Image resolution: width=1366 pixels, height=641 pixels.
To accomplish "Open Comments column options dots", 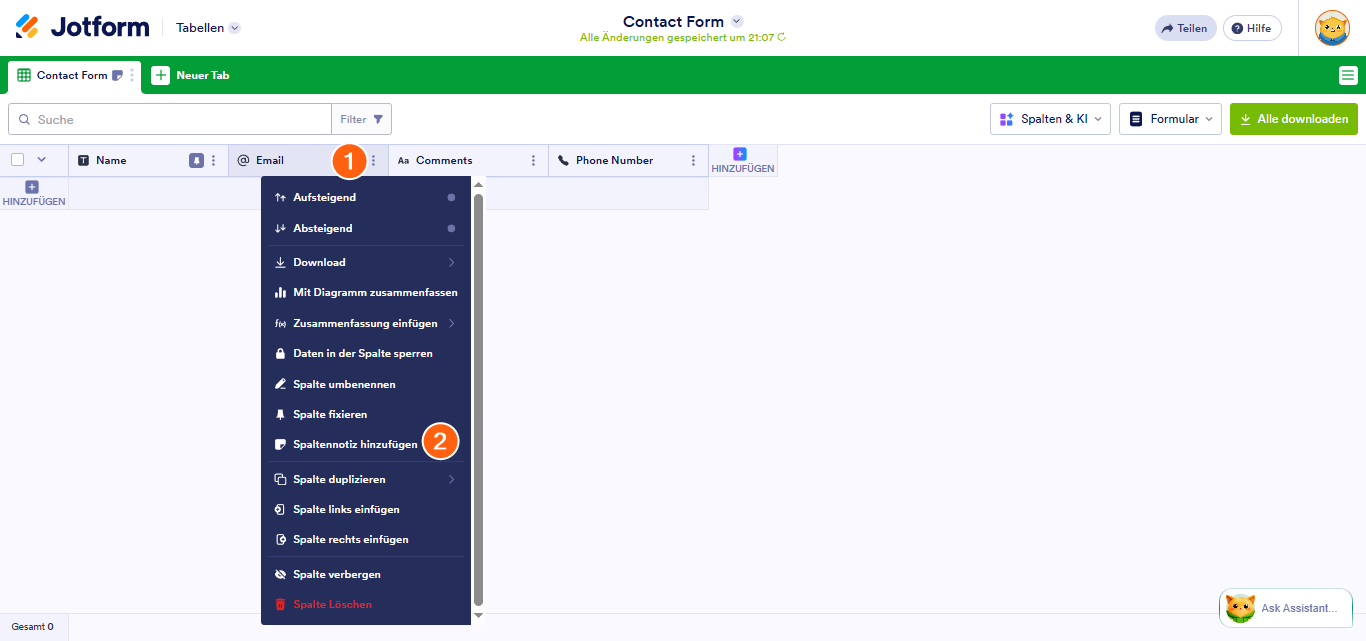I will [533, 160].
